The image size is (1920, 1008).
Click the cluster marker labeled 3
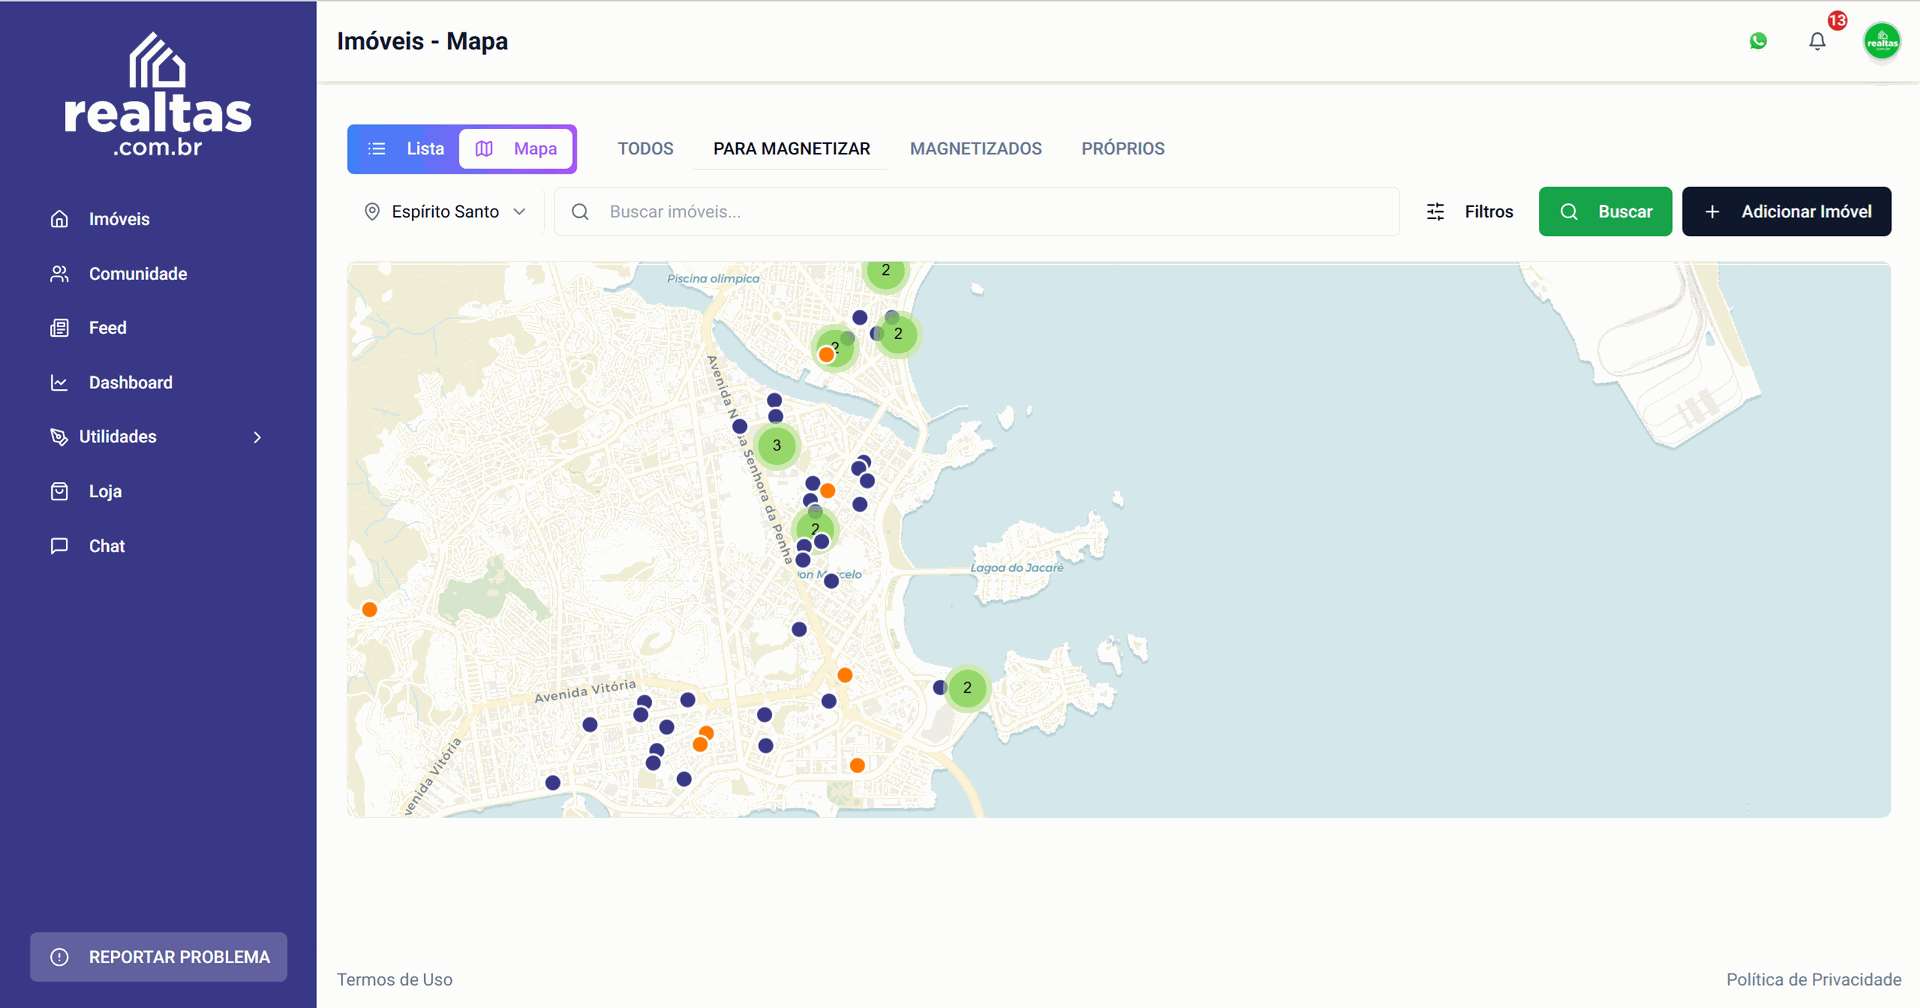pyautogui.click(x=777, y=446)
